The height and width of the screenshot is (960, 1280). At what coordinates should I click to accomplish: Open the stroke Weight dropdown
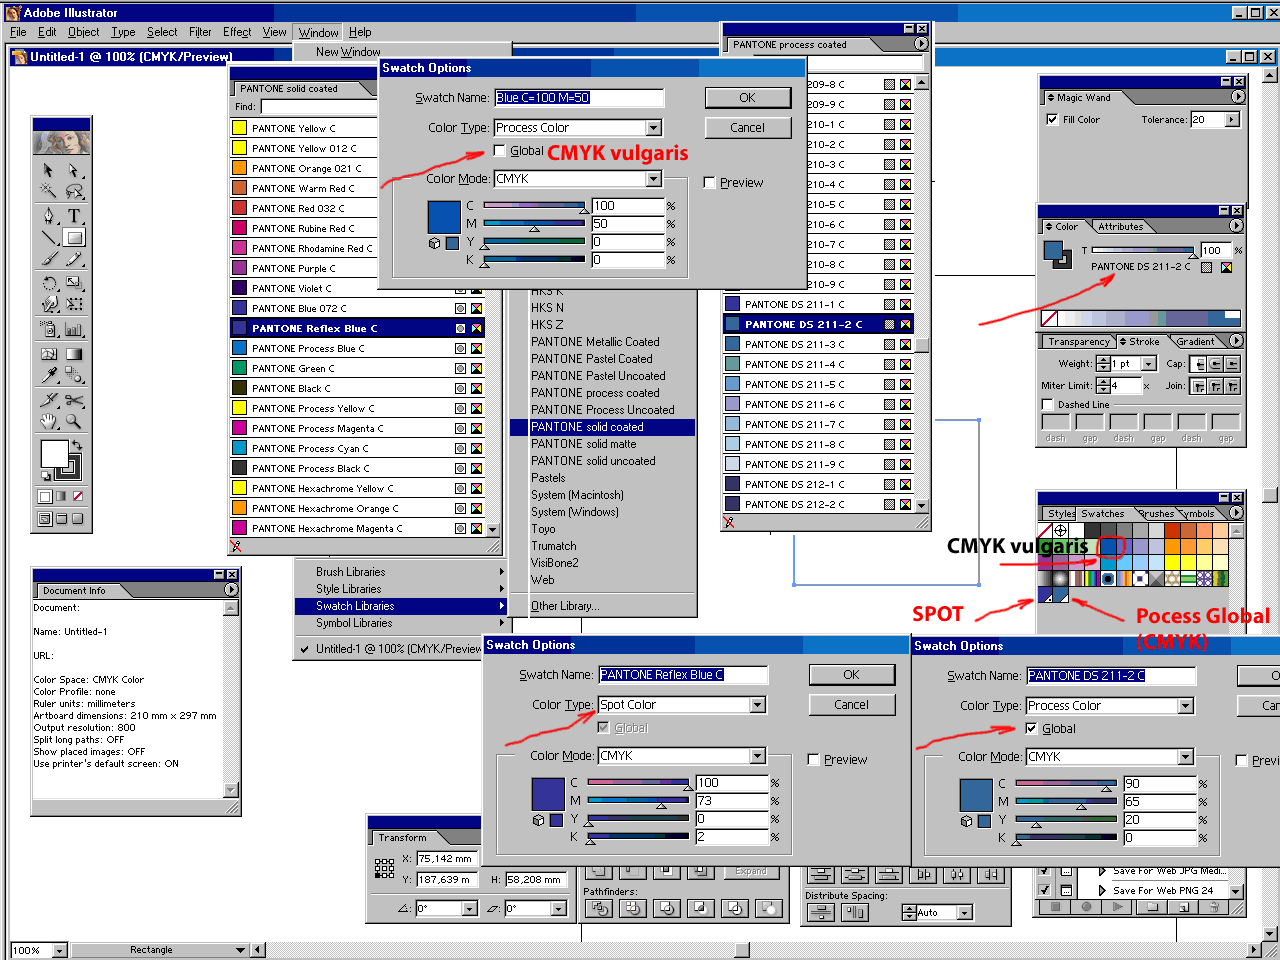pyautogui.click(x=1148, y=364)
